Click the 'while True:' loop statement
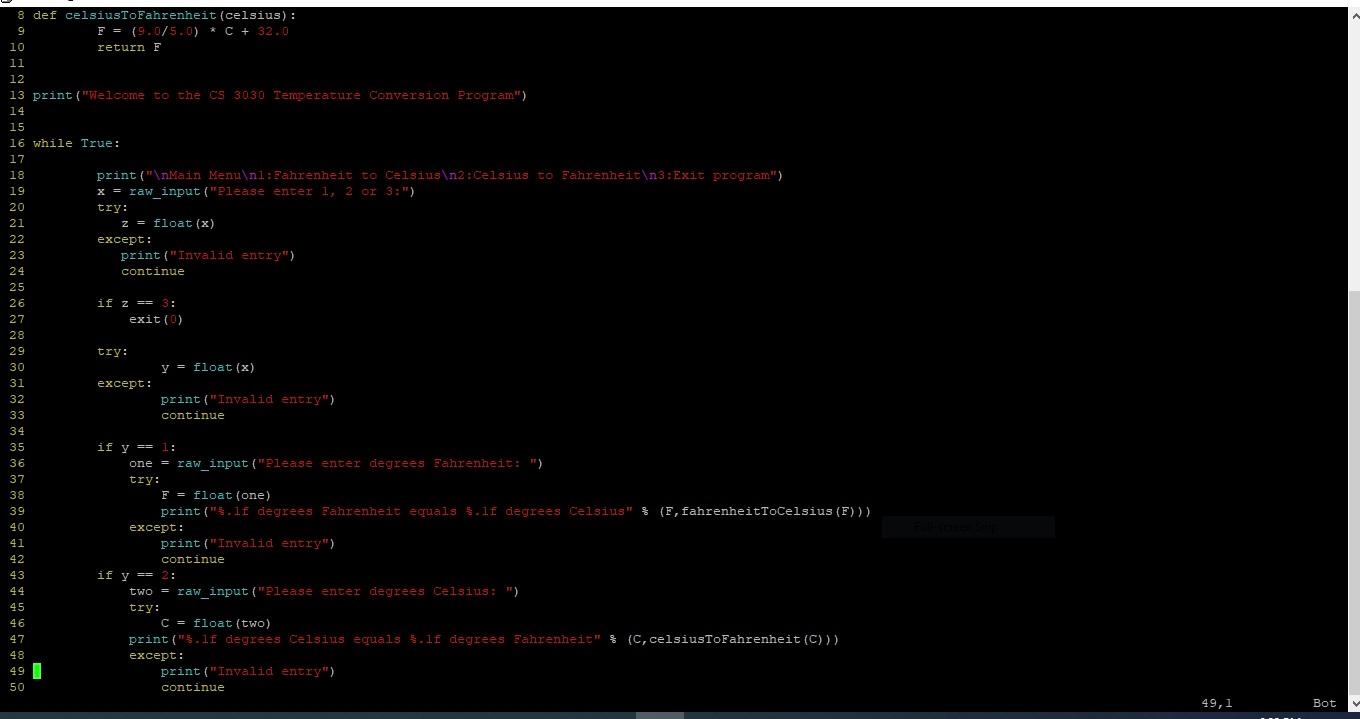Viewport: 1360px width, 719px height. [x=76, y=143]
